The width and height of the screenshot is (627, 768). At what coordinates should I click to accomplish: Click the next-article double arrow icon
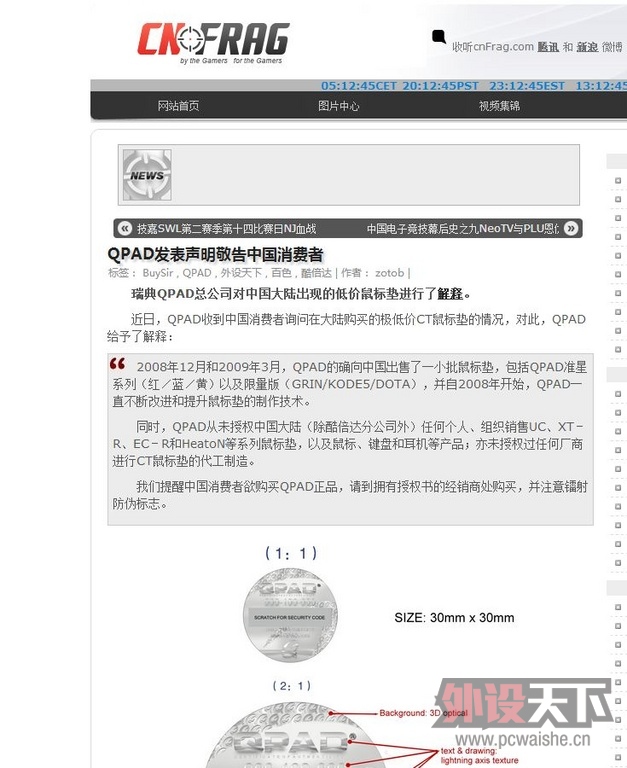coord(571,228)
